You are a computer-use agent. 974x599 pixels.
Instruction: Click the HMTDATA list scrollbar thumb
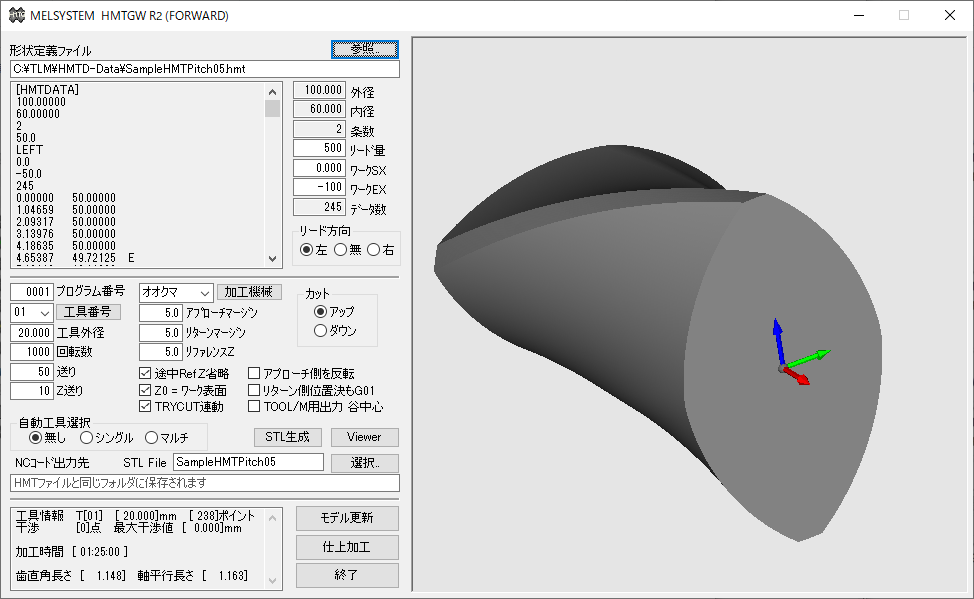point(272,108)
